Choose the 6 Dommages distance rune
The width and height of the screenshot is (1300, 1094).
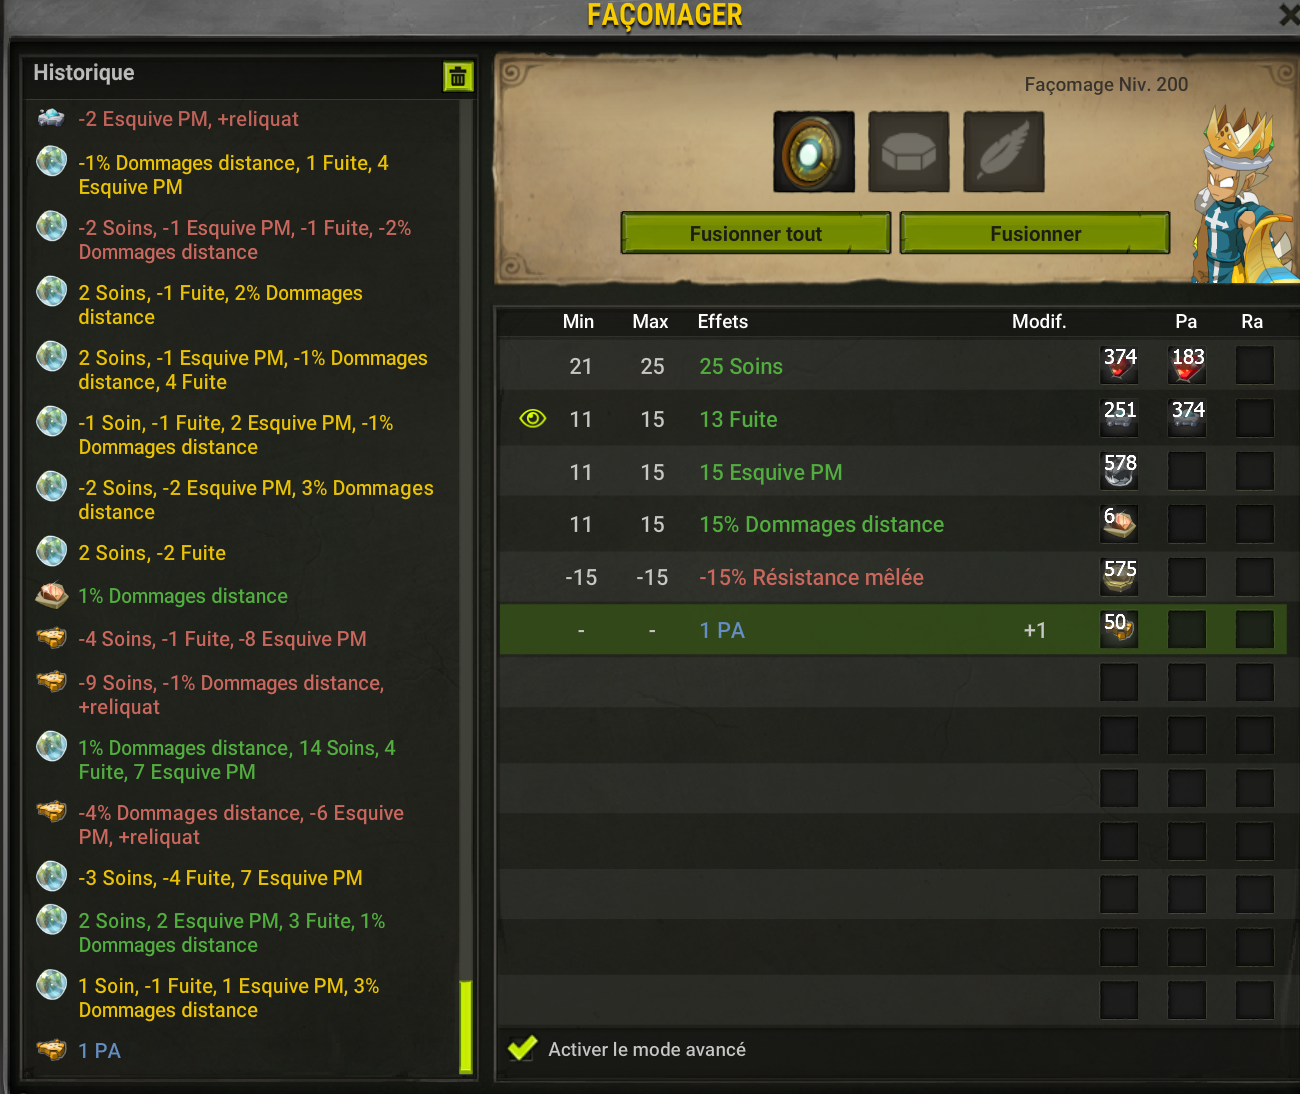[1119, 524]
